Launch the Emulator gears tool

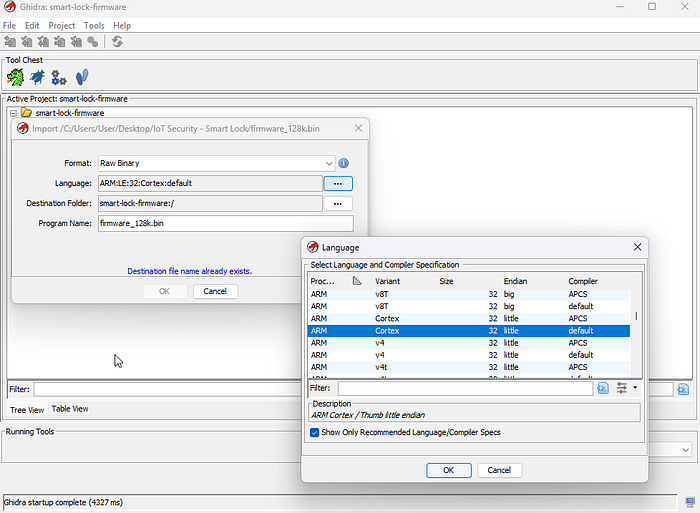coord(58,77)
